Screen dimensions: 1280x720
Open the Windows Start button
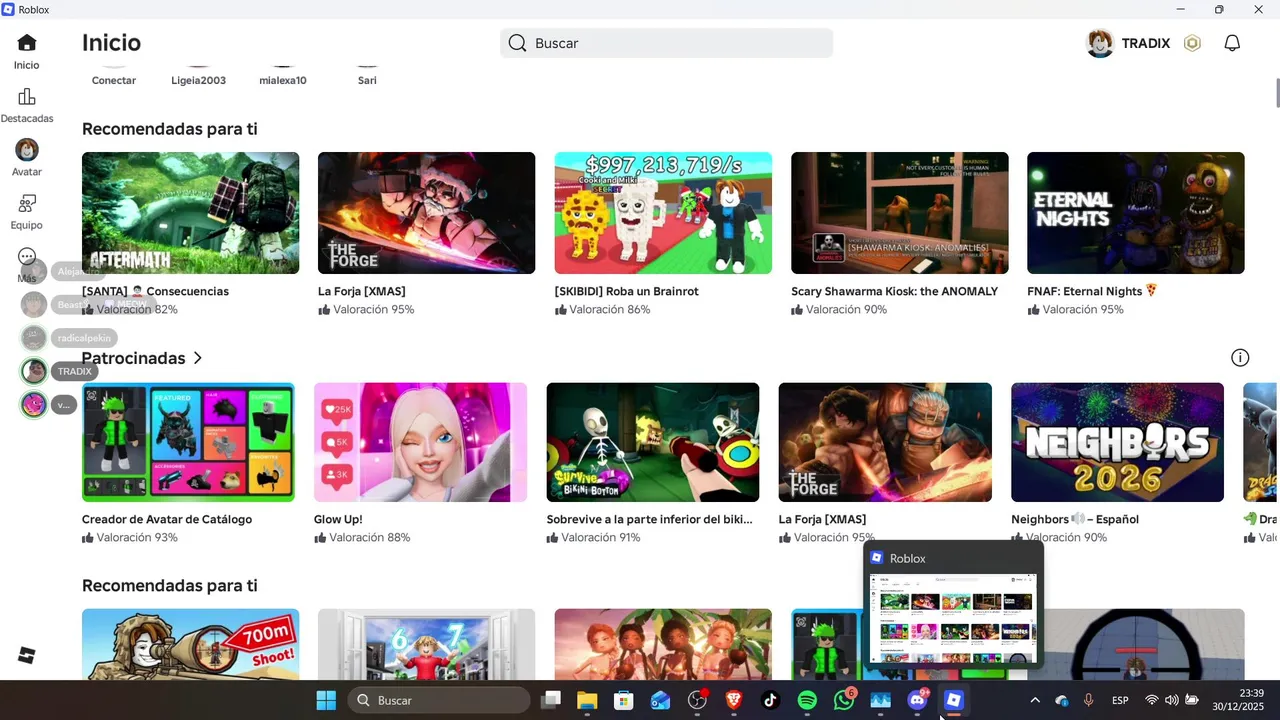point(326,700)
